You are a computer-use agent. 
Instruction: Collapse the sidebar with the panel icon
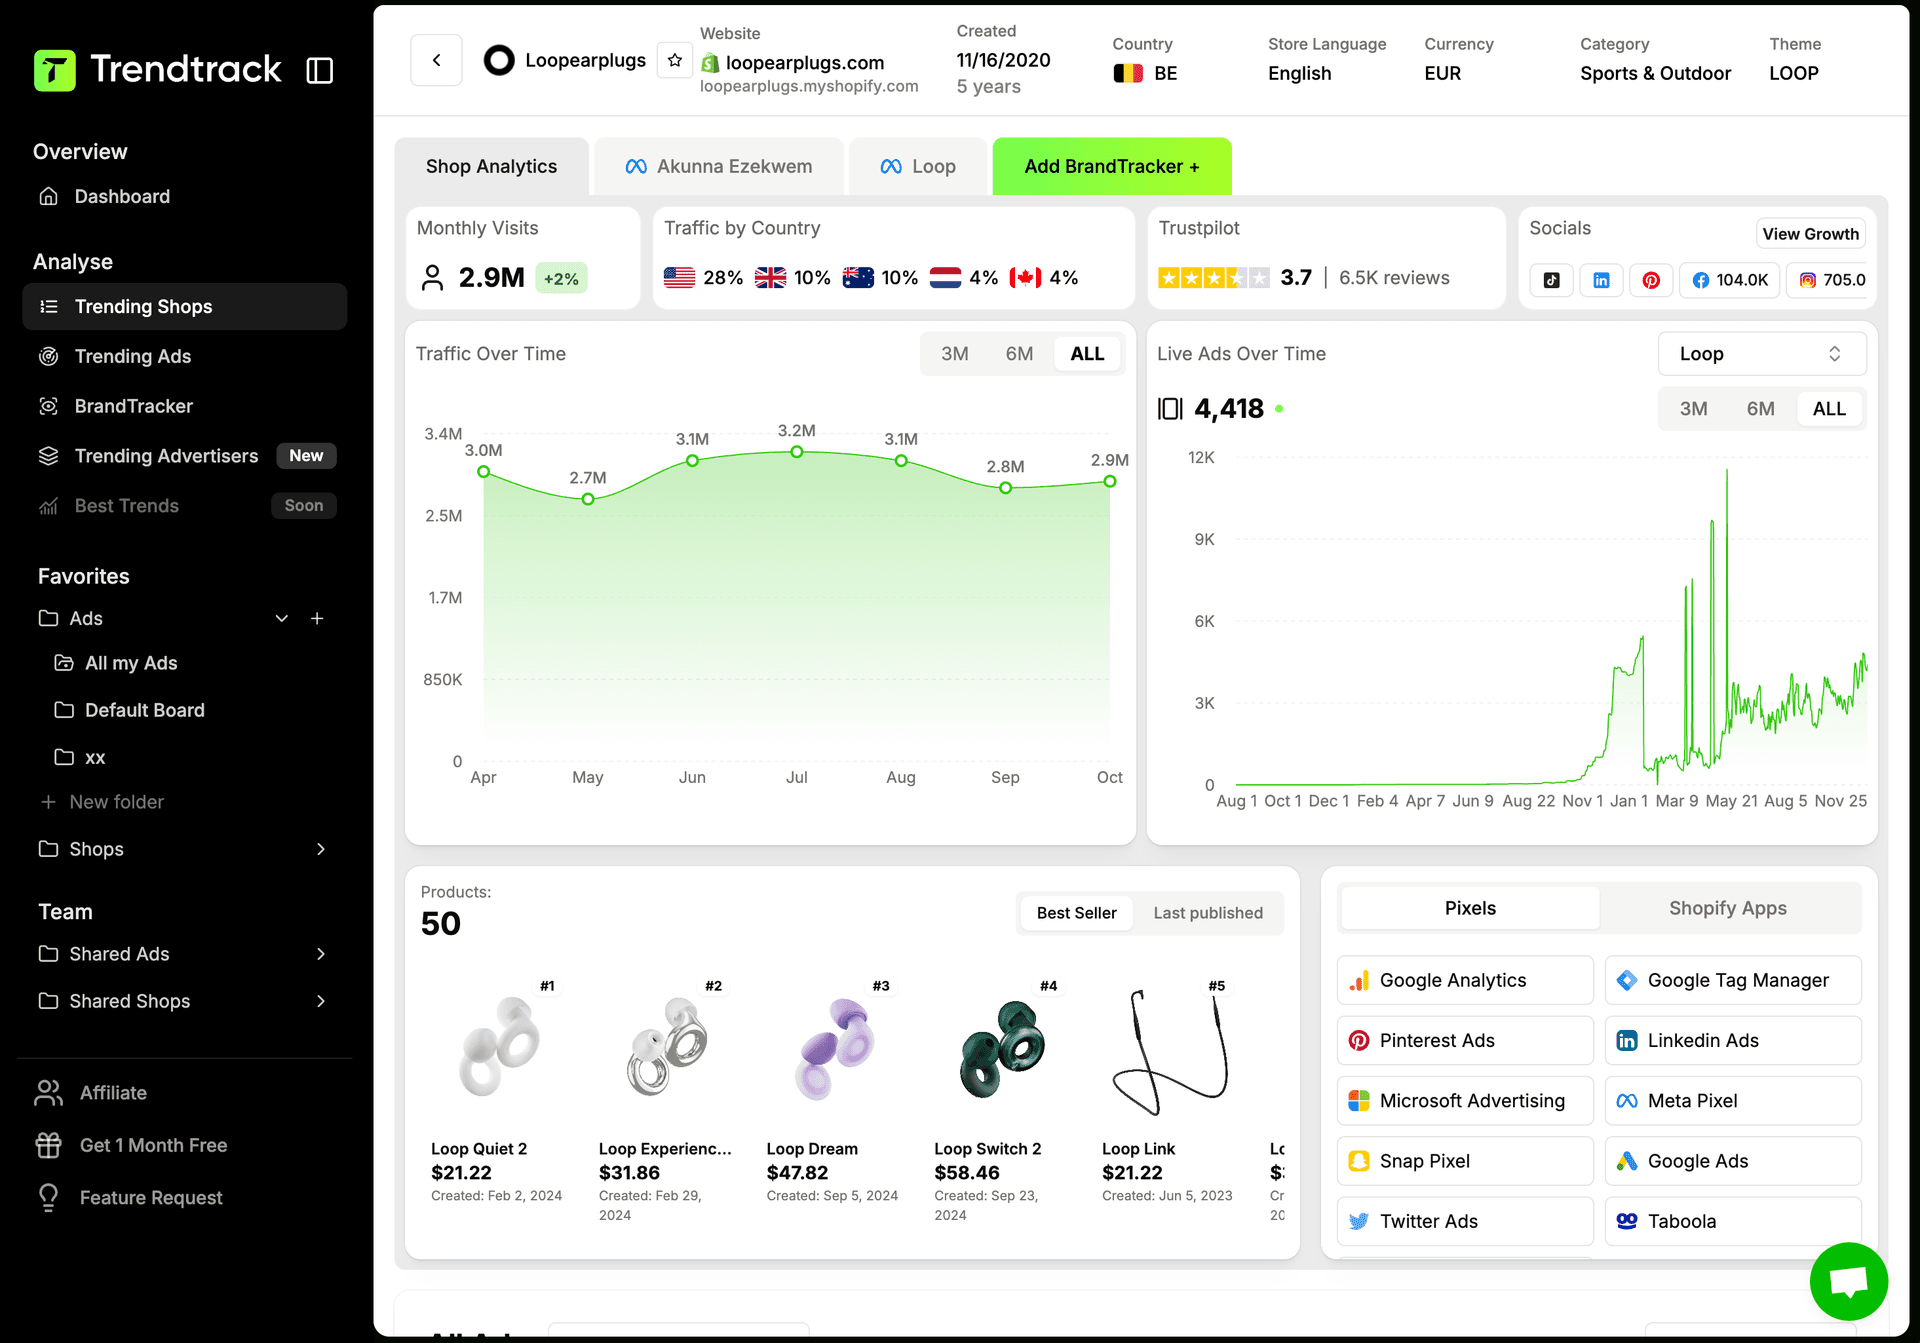[319, 69]
